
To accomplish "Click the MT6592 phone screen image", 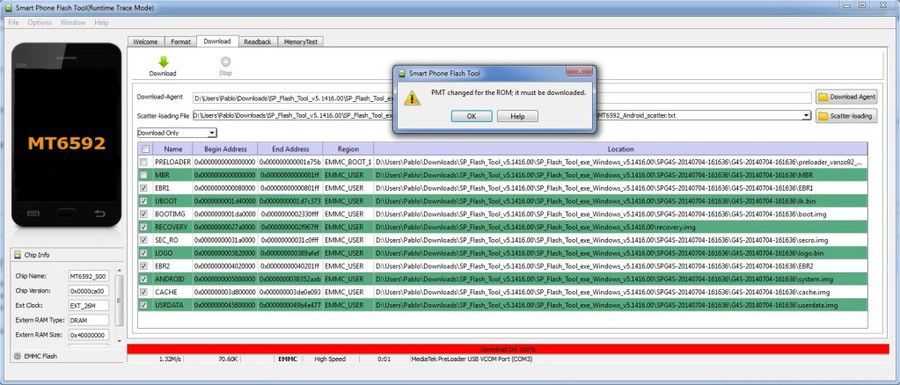I will tap(67, 134).
